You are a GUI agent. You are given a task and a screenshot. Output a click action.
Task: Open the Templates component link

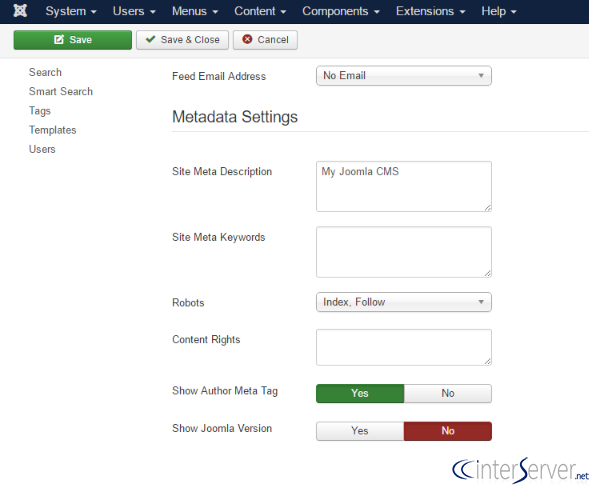(52, 130)
